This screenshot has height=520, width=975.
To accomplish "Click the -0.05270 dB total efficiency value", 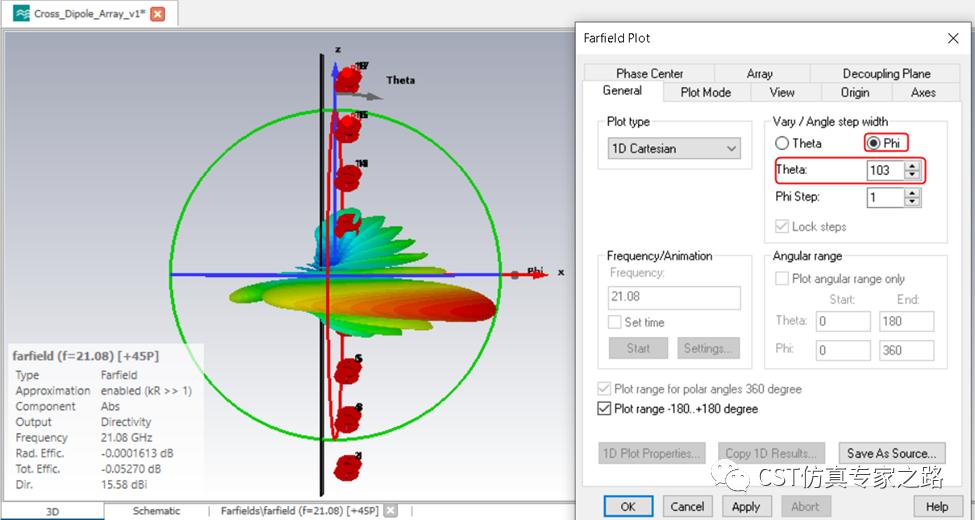I will (131, 468).
